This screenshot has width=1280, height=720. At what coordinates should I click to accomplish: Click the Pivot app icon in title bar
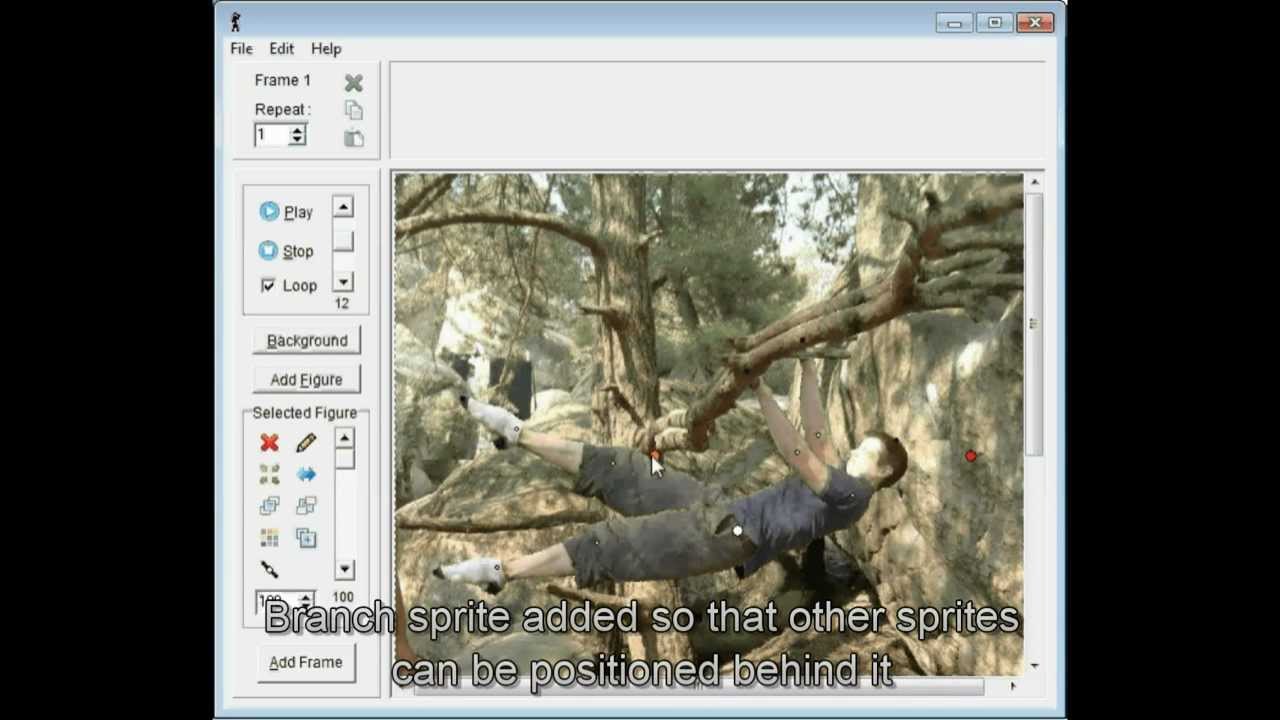pos(236,22)
